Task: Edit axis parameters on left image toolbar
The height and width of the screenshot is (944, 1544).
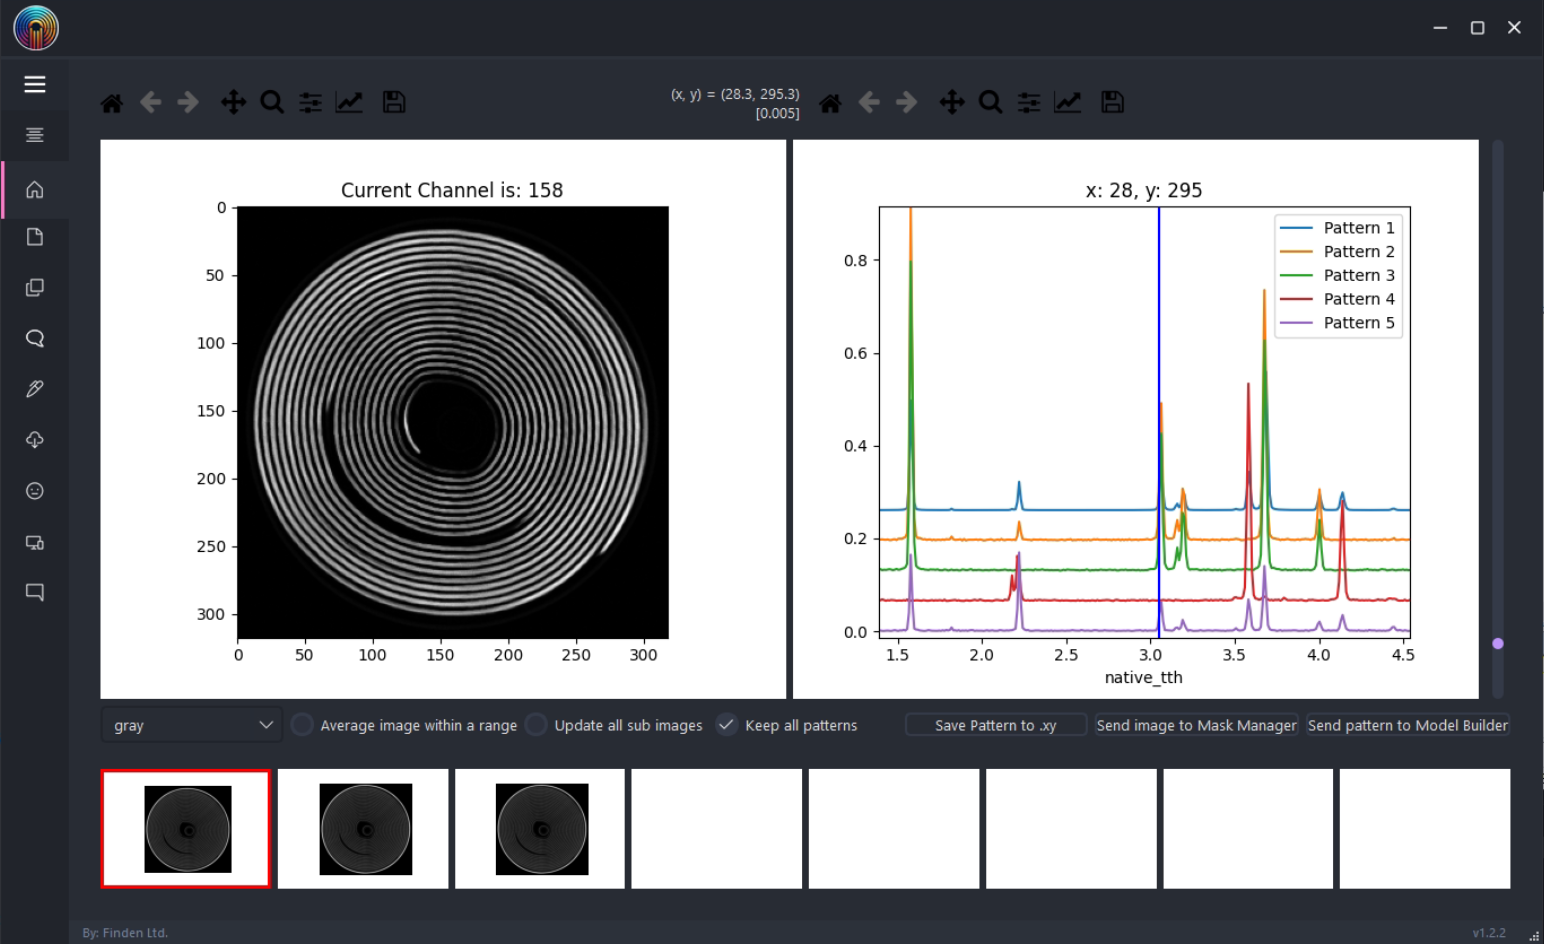Action: pos(349,102)
